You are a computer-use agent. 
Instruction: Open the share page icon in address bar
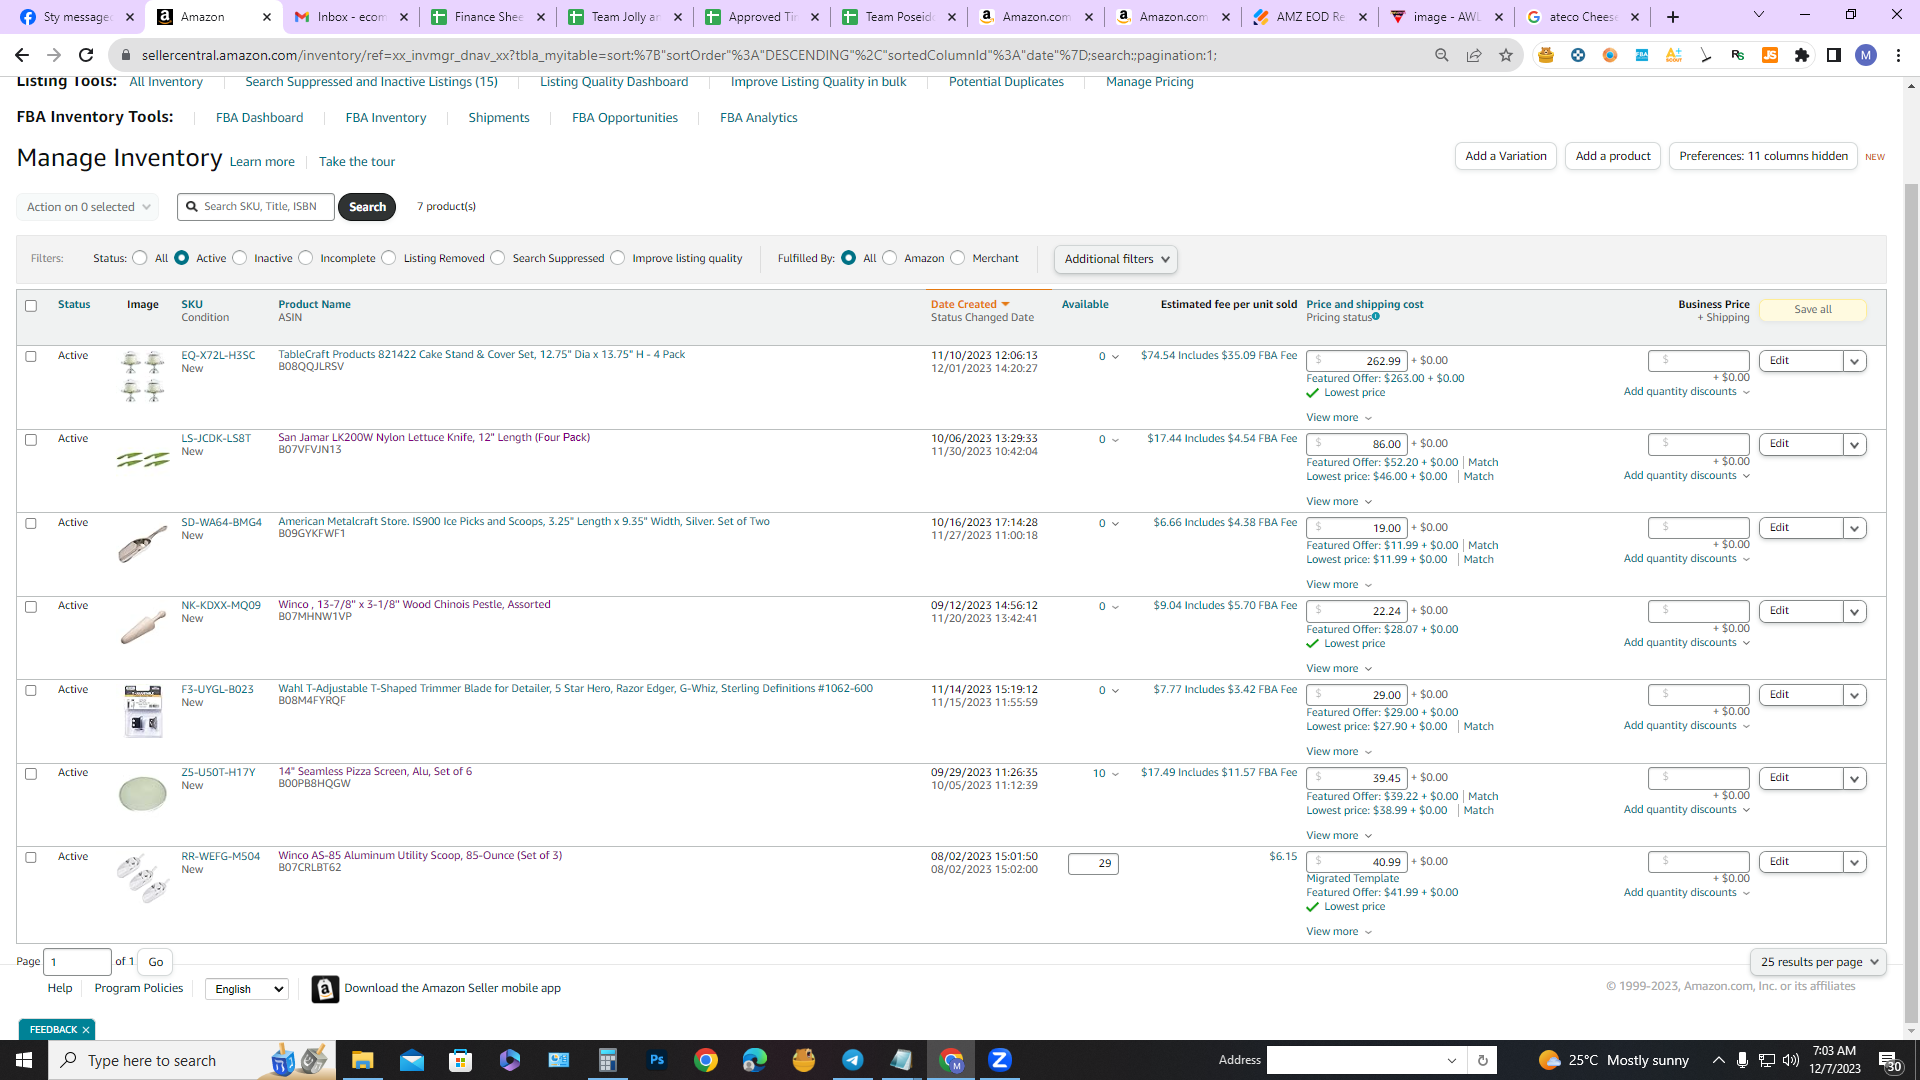point(1474,55)
